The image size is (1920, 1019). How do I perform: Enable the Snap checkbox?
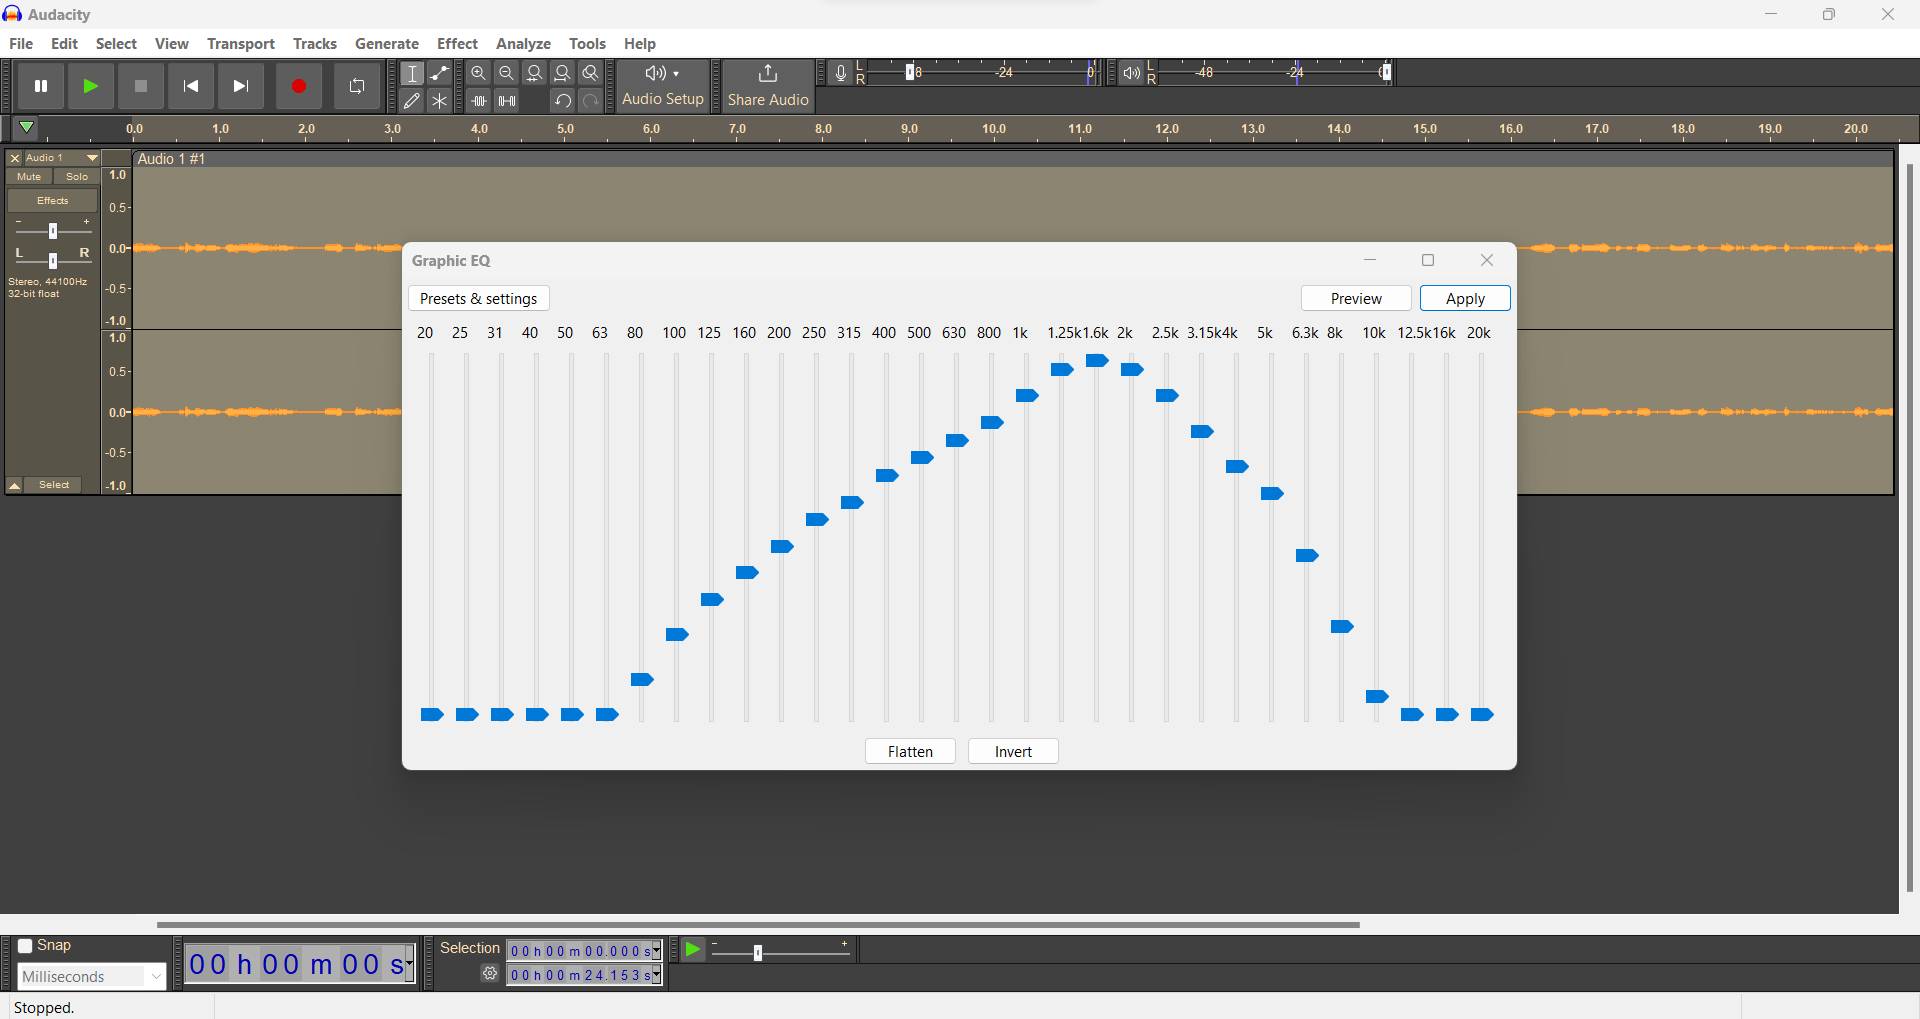coord(26,946)
